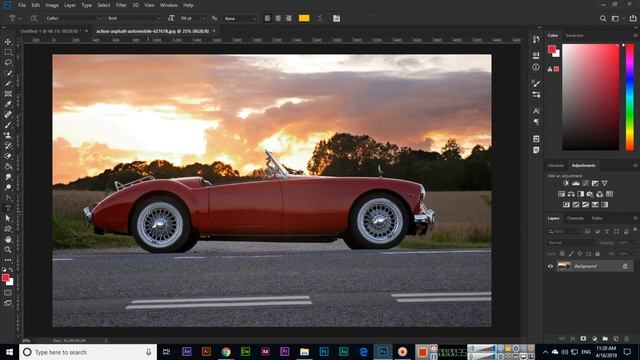Click Share image button in options bar

click(x=633, y=18)
